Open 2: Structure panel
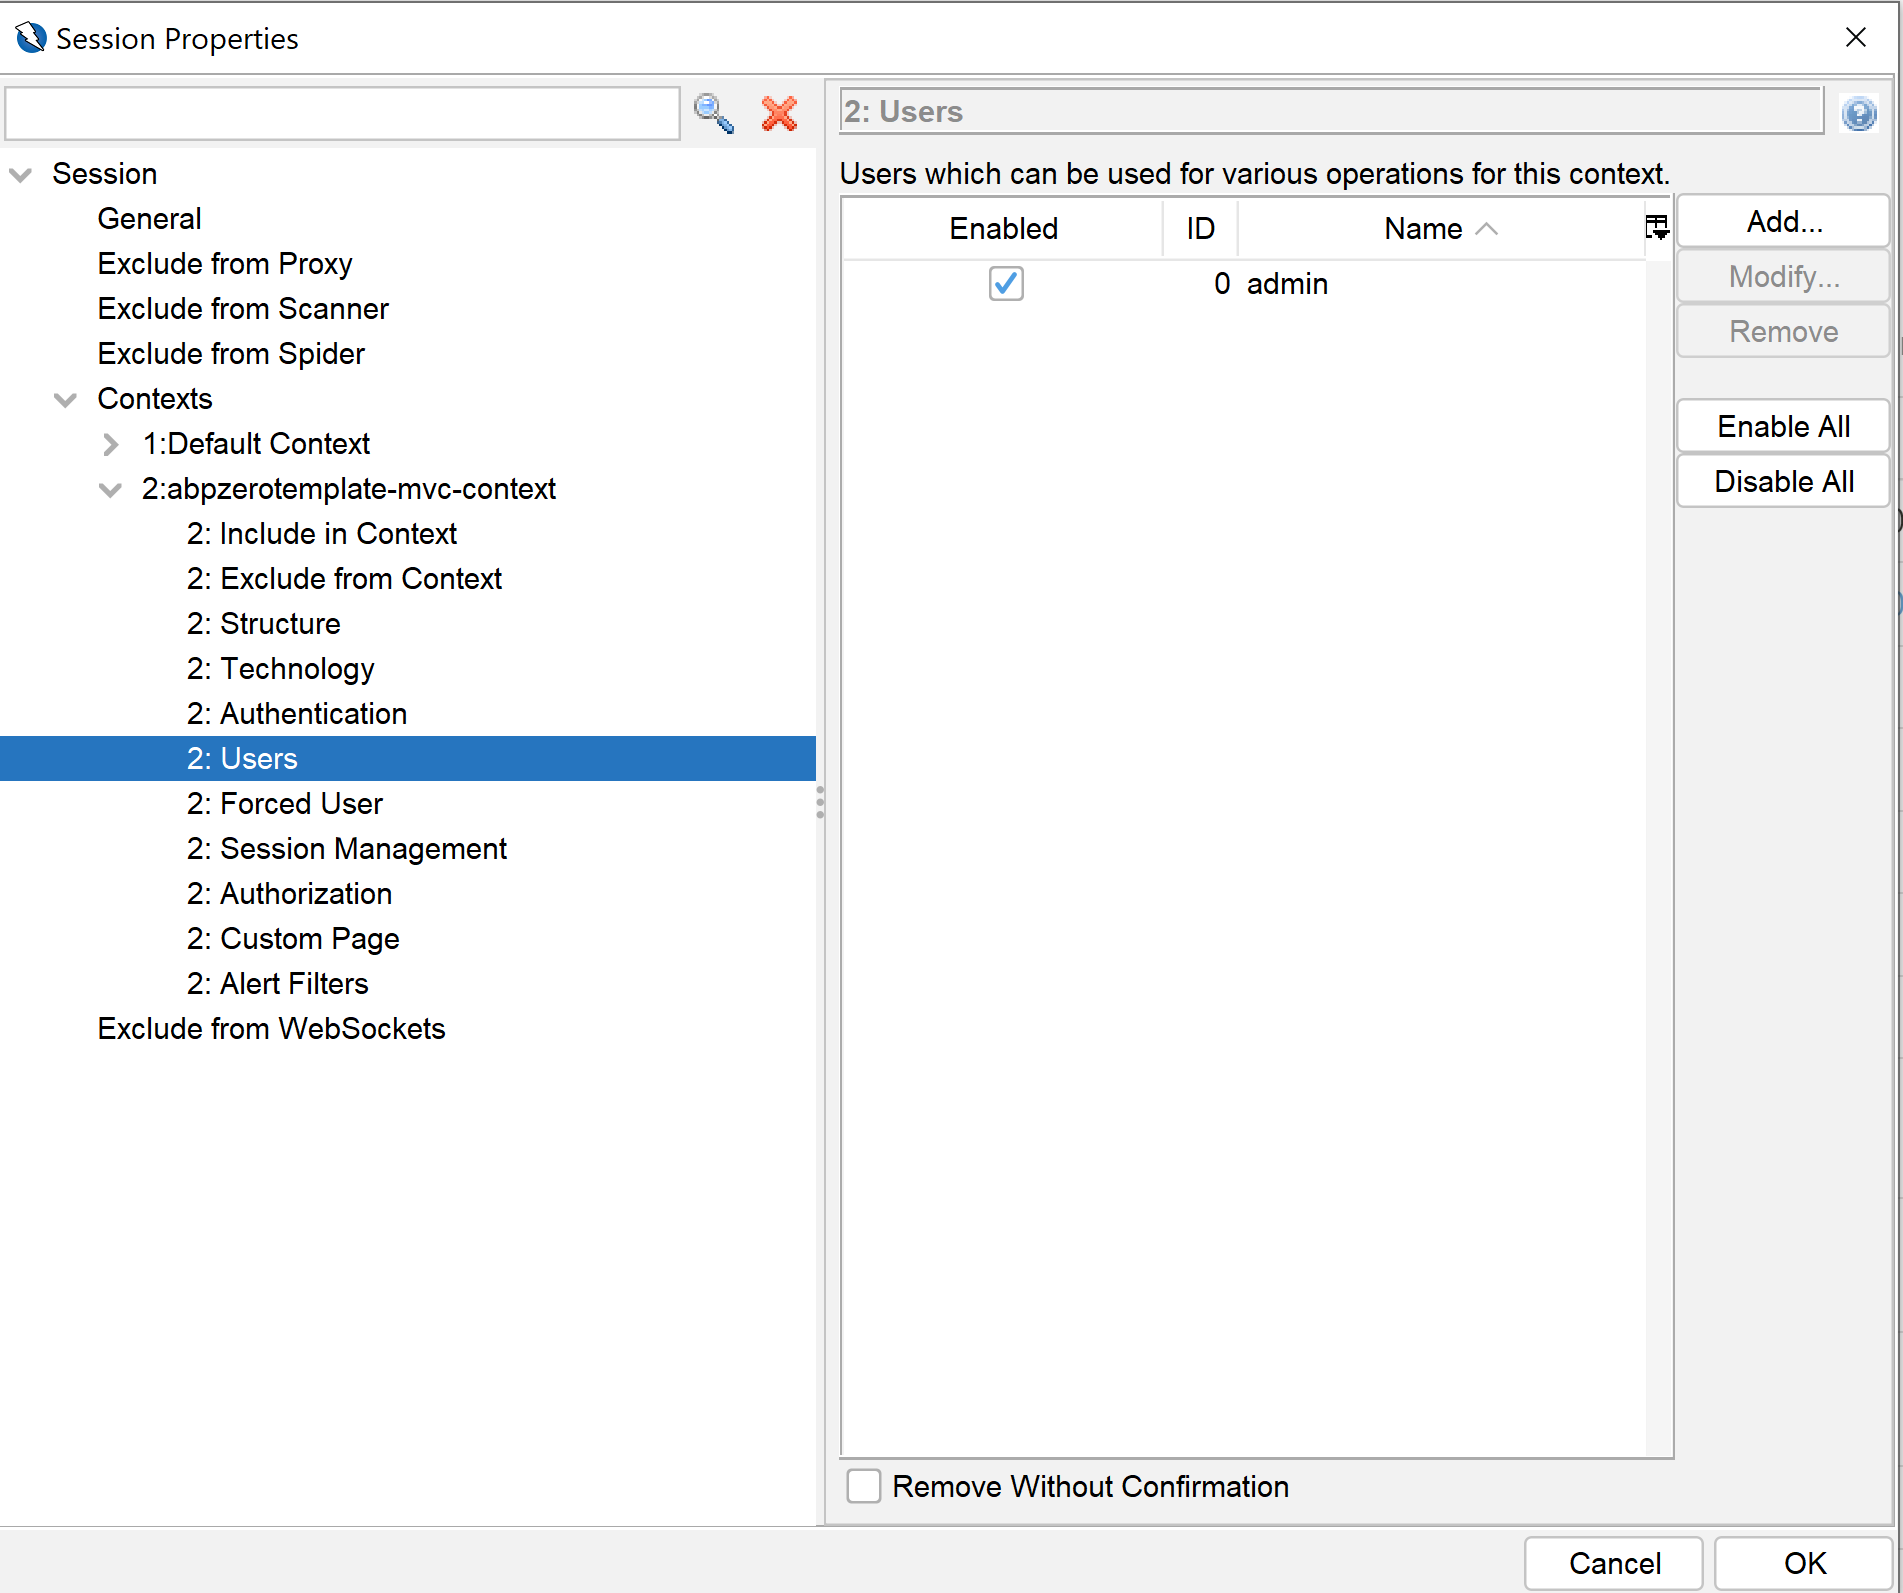 click(264, 624)
